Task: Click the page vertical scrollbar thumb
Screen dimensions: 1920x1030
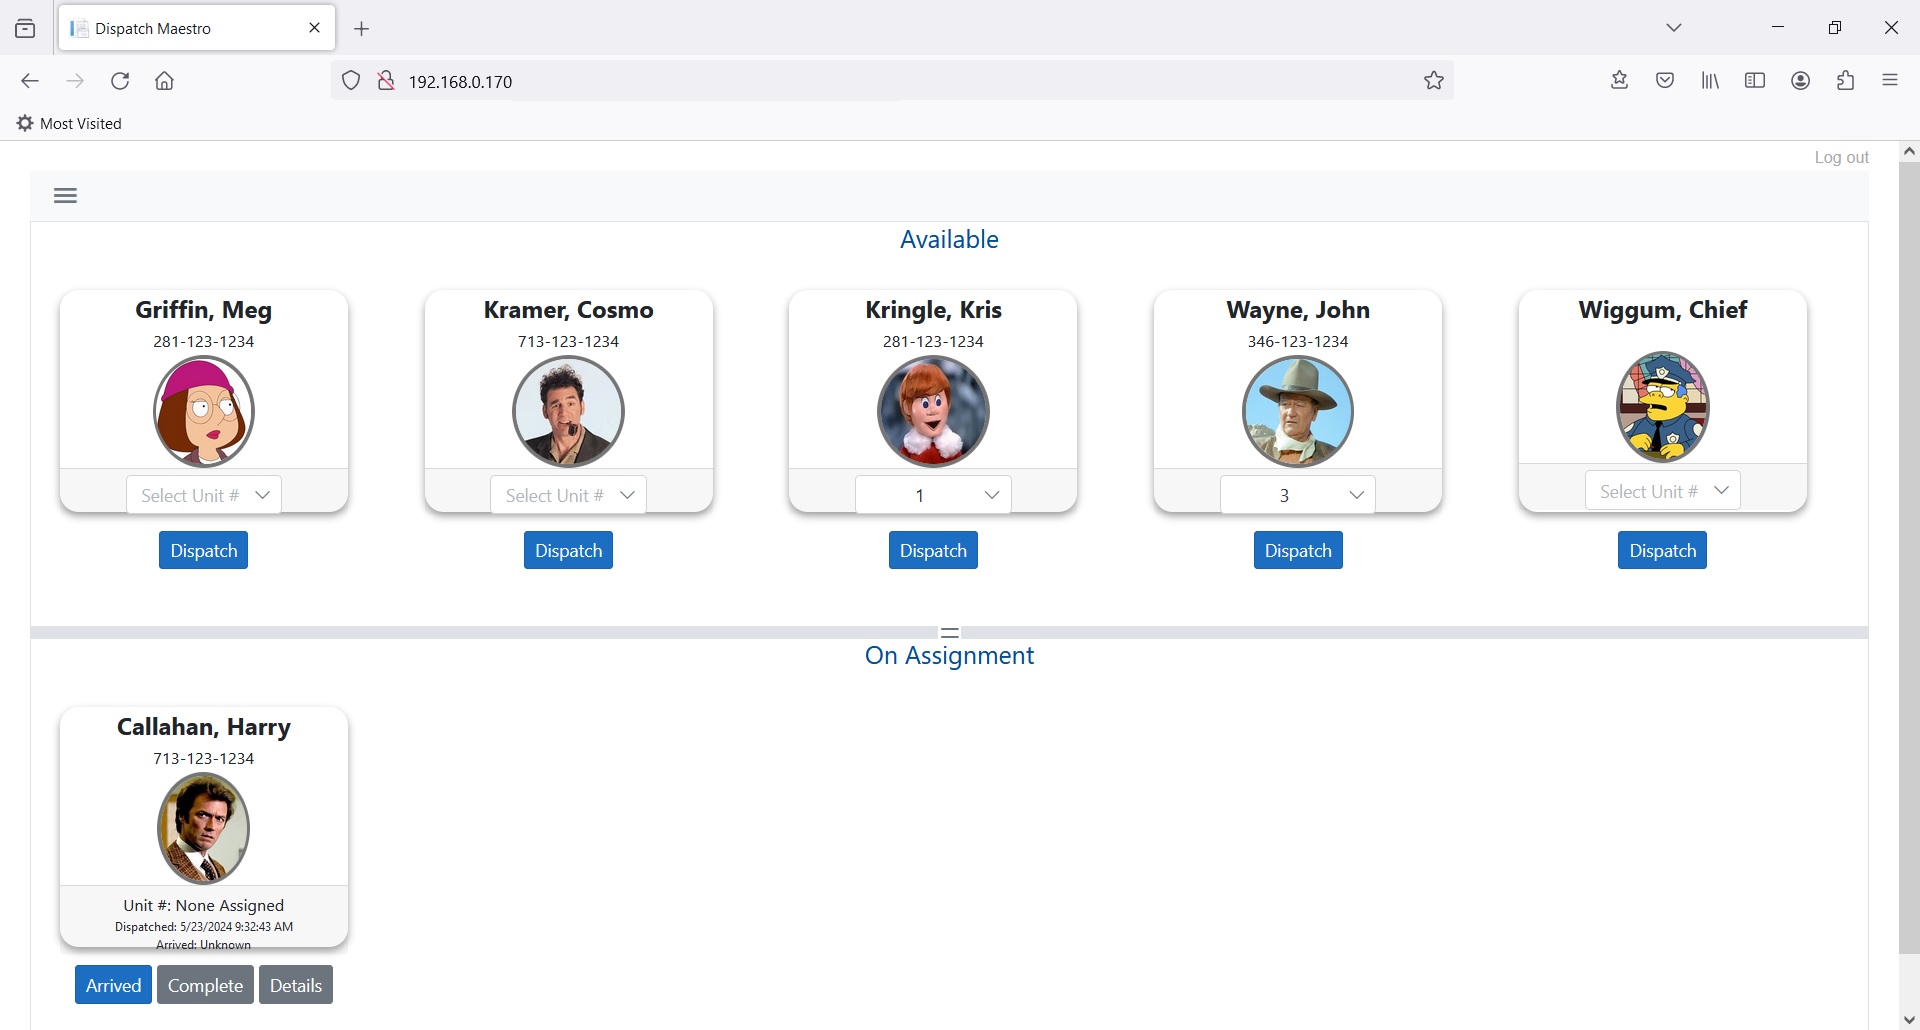Action: tap(1909, 557)
